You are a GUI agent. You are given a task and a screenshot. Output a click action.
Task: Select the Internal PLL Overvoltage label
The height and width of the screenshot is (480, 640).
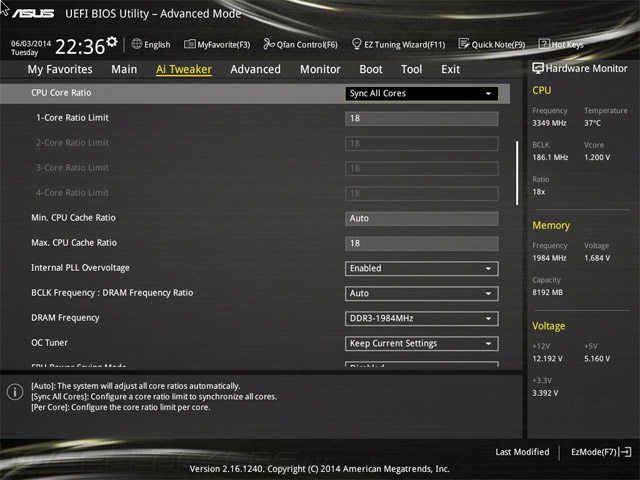coord(80,268)
